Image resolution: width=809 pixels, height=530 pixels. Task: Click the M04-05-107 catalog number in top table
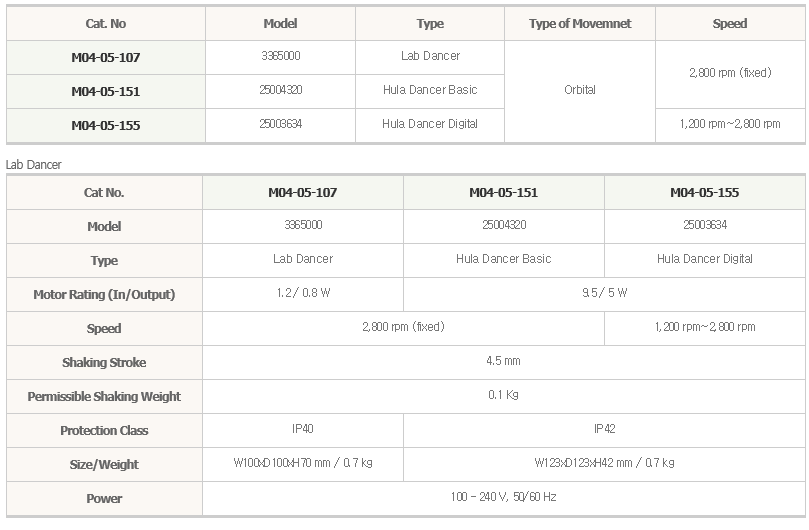(x=106, y=57)
